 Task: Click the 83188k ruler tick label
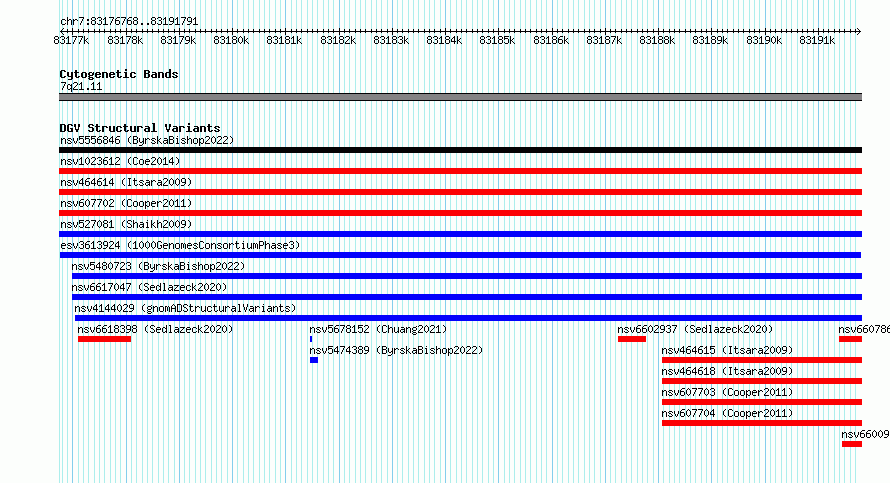tap(657, 40)
